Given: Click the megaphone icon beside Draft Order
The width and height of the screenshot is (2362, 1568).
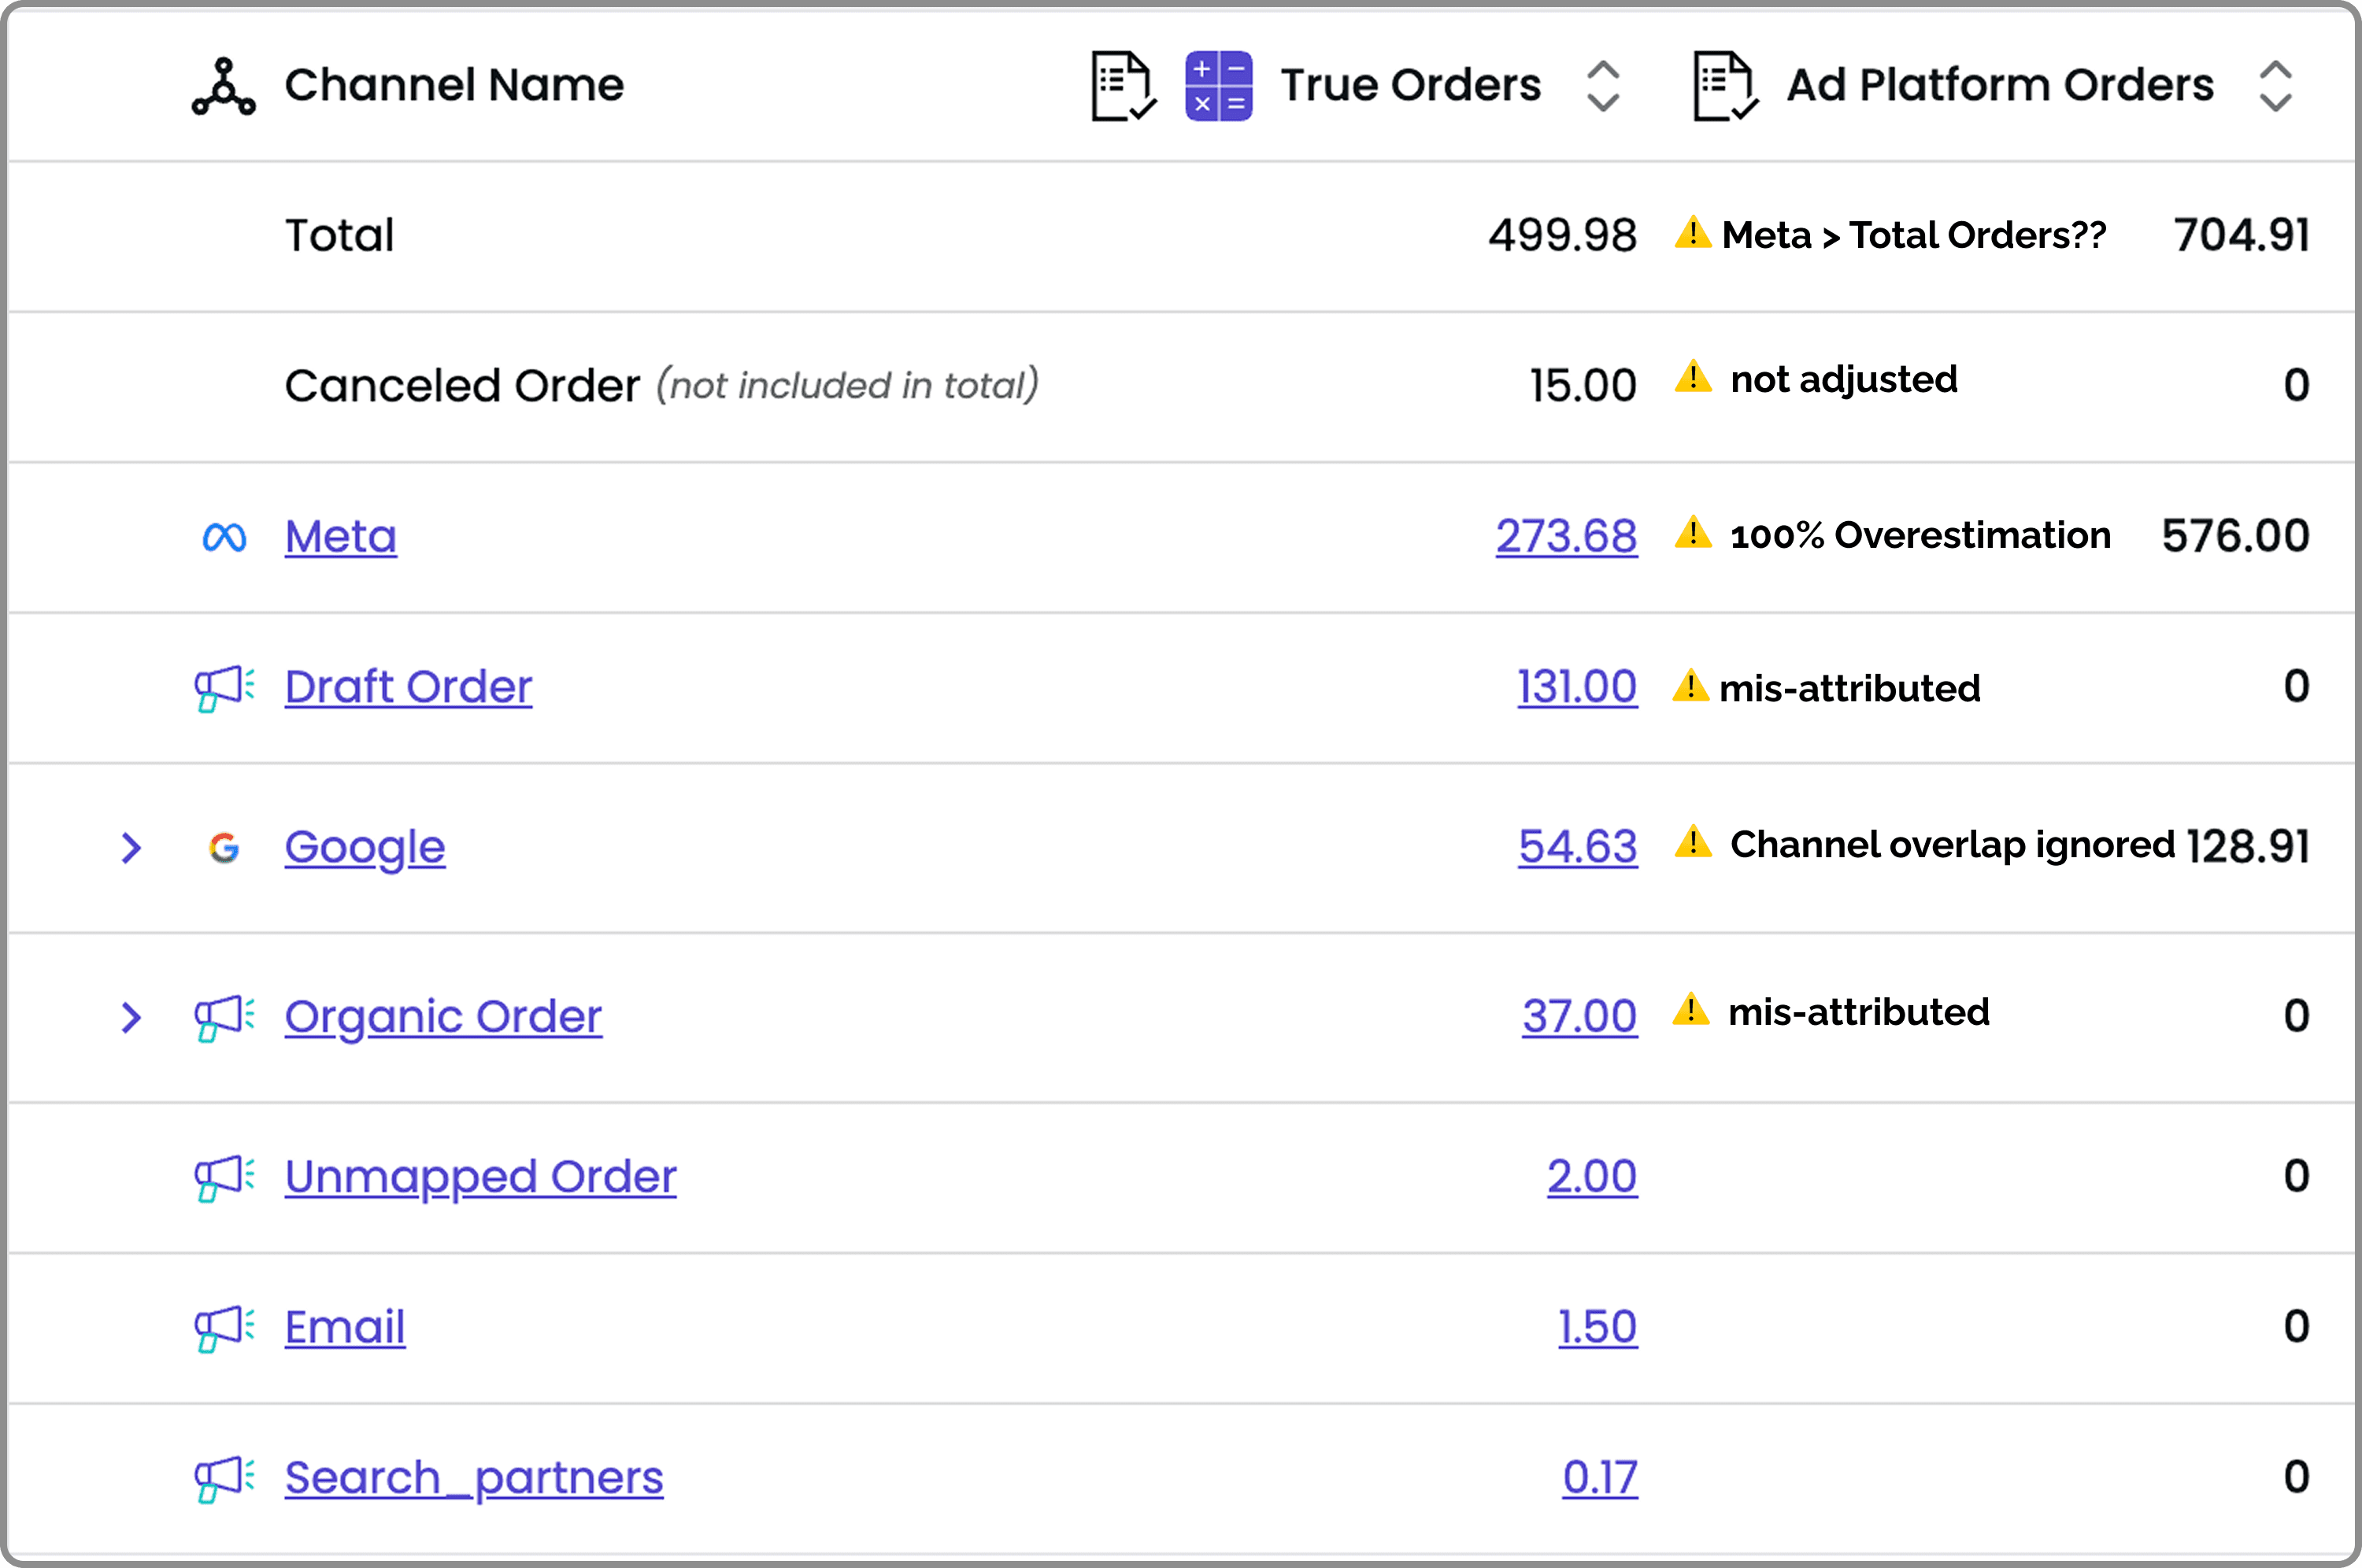Looking at the screenshot, I should point(224,688).
